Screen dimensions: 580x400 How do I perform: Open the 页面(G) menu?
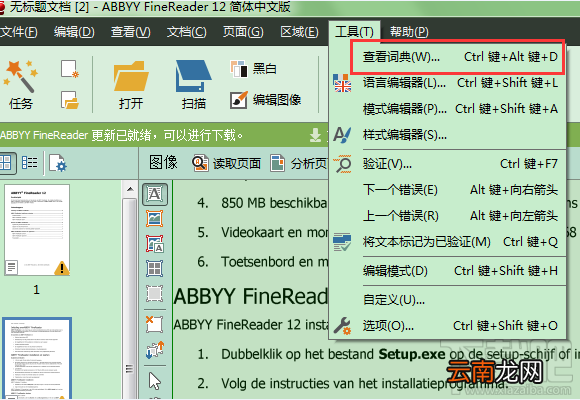click(x=243, y=32)
